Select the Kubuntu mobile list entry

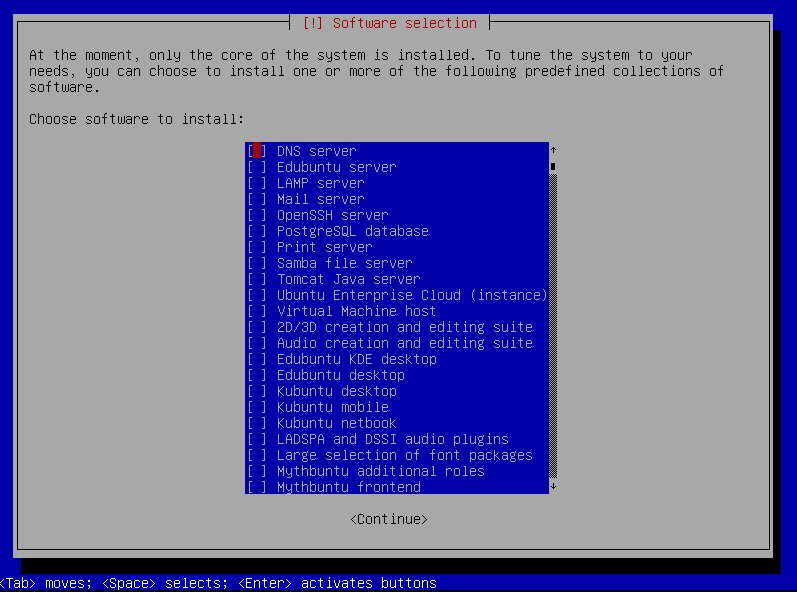point(397,407)
